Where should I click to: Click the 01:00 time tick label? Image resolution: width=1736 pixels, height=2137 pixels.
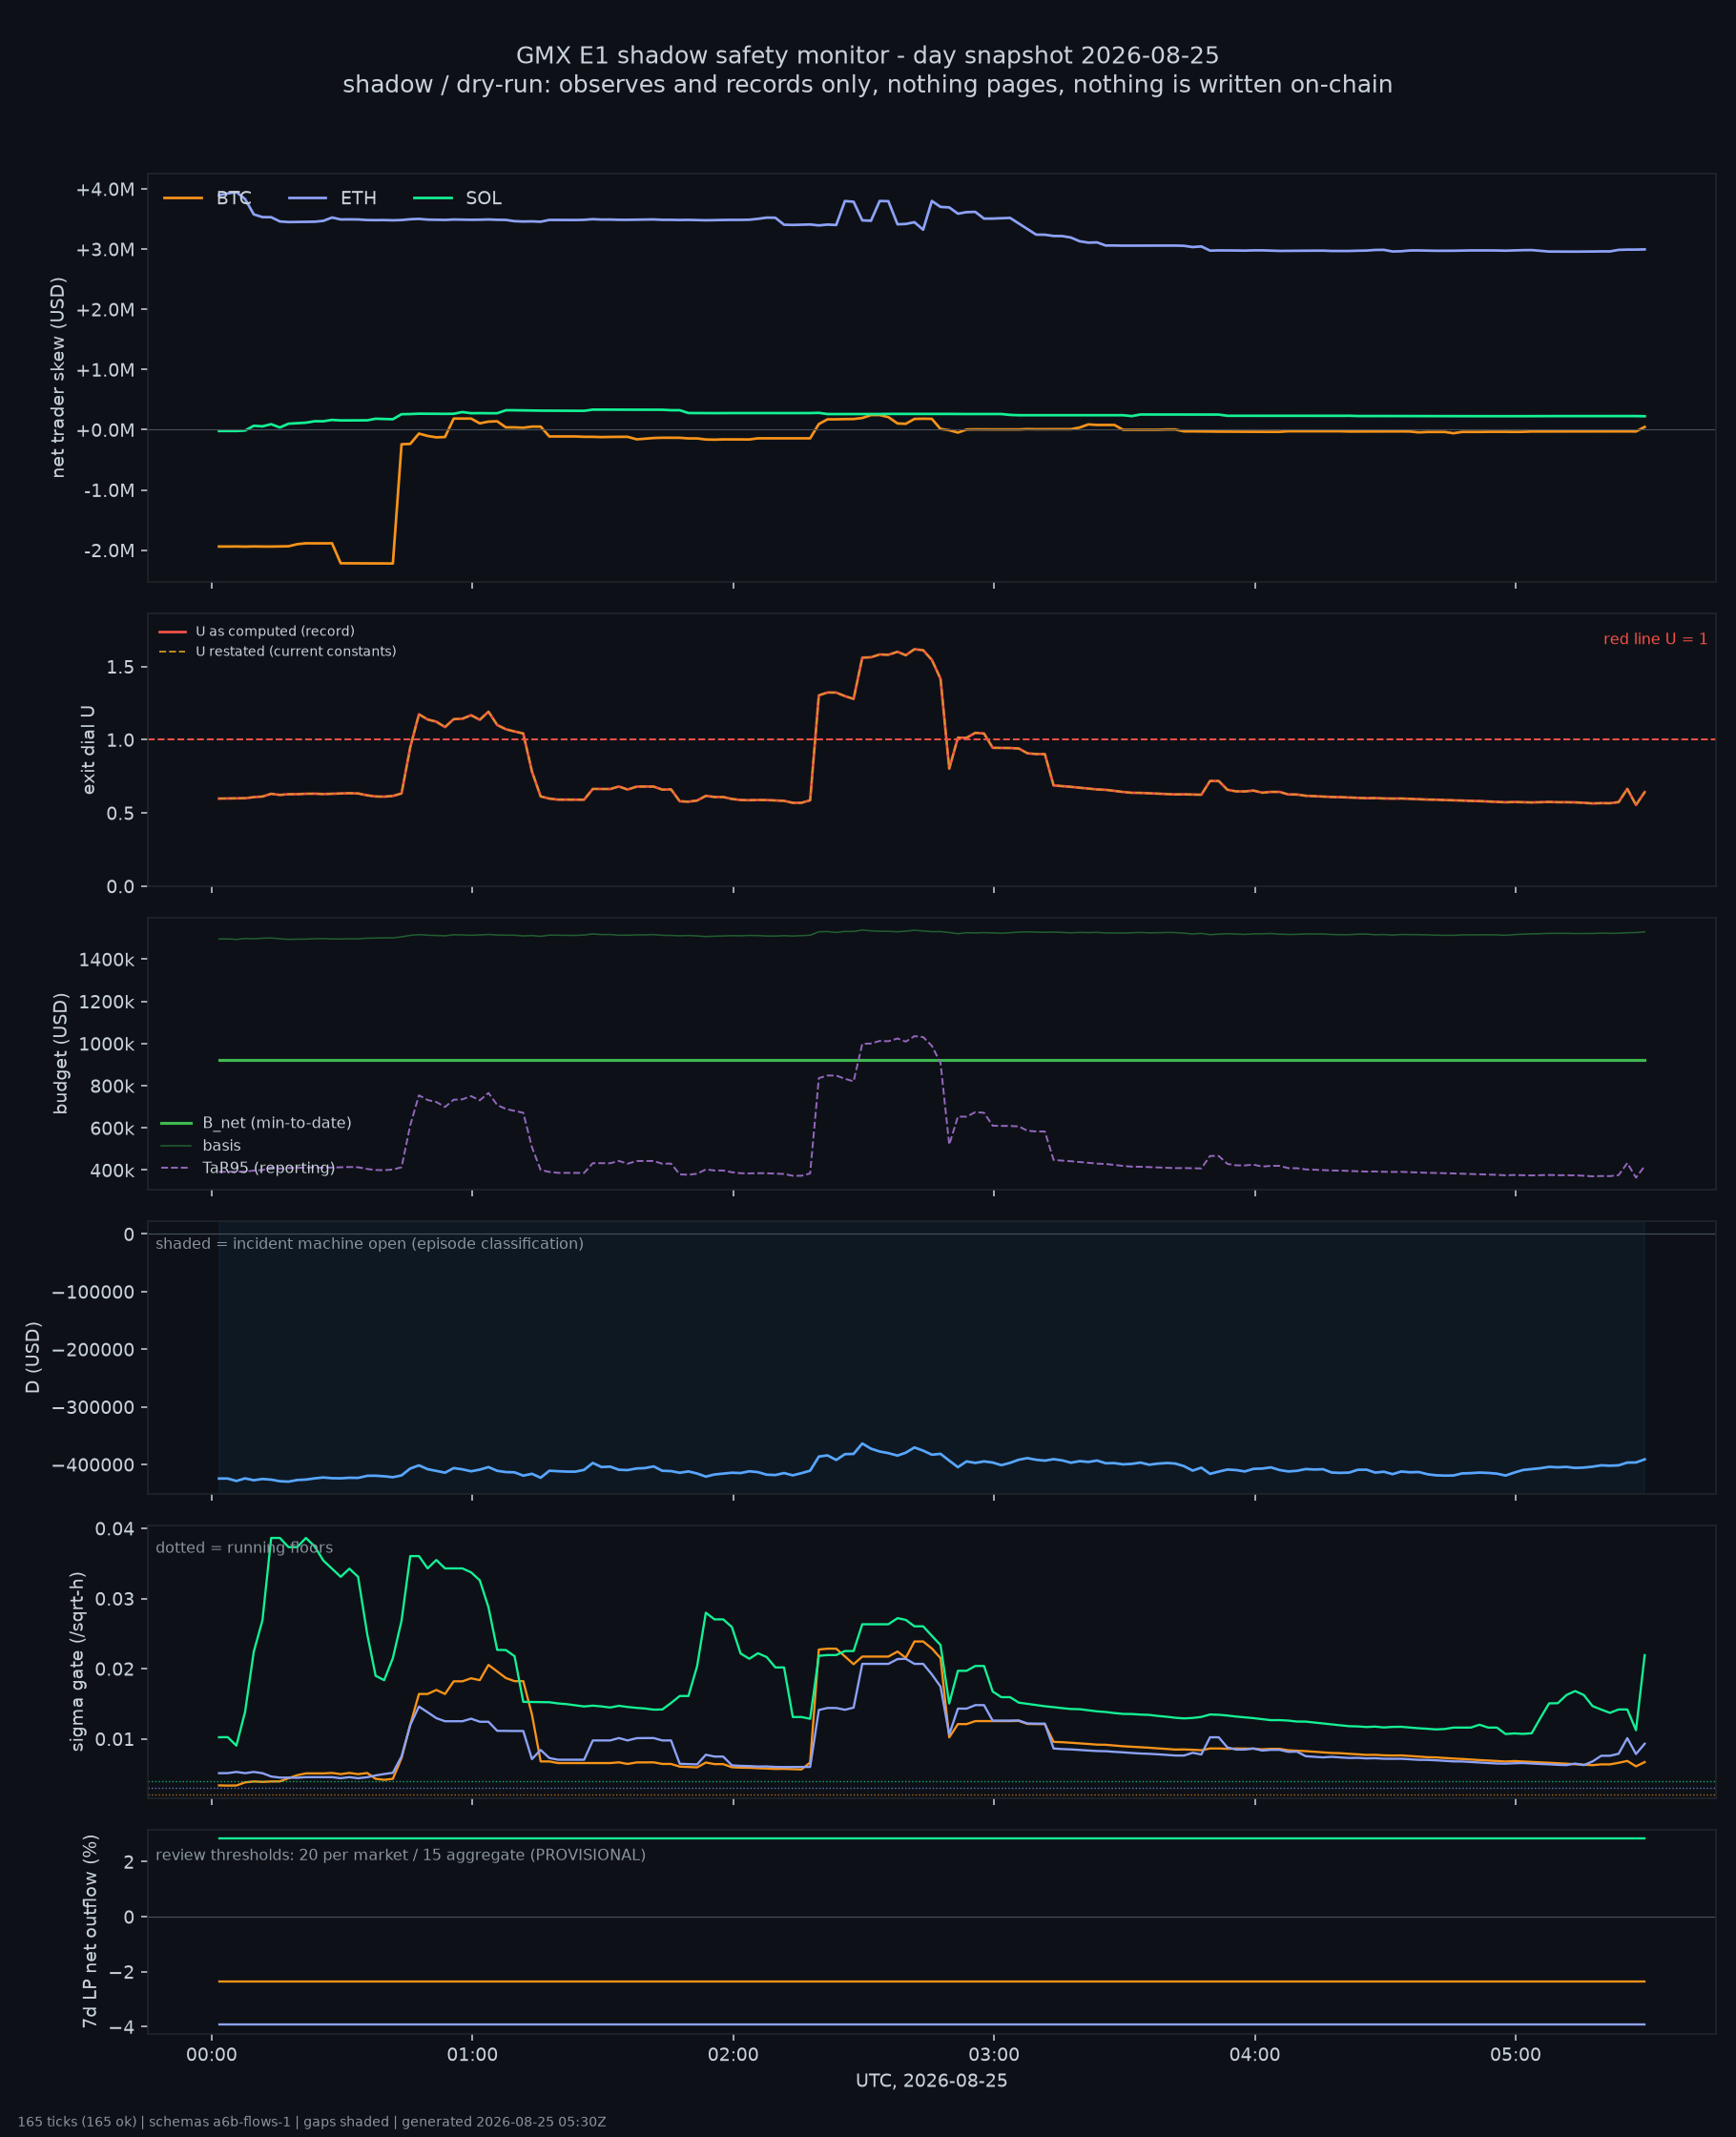point(472,2055)
